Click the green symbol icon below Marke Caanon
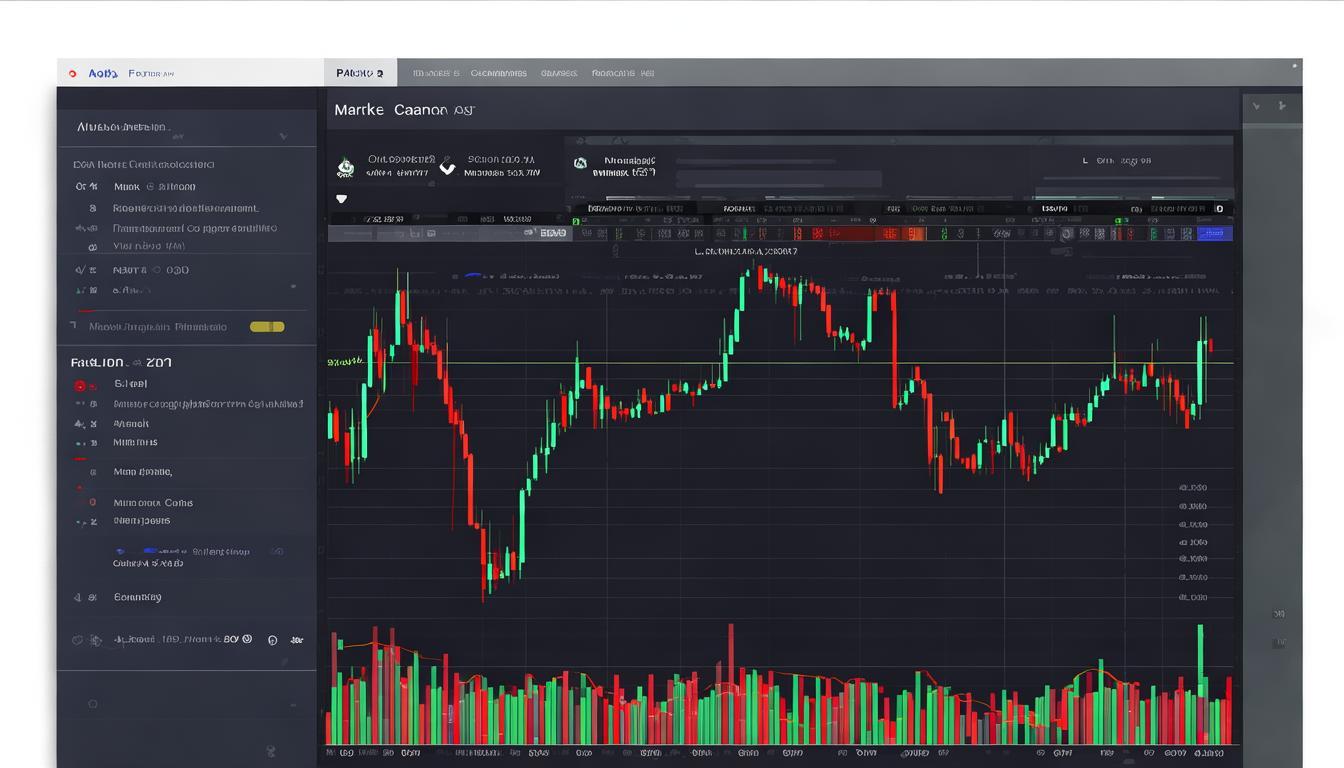The image size is (1344, 768). click(345, 167)
